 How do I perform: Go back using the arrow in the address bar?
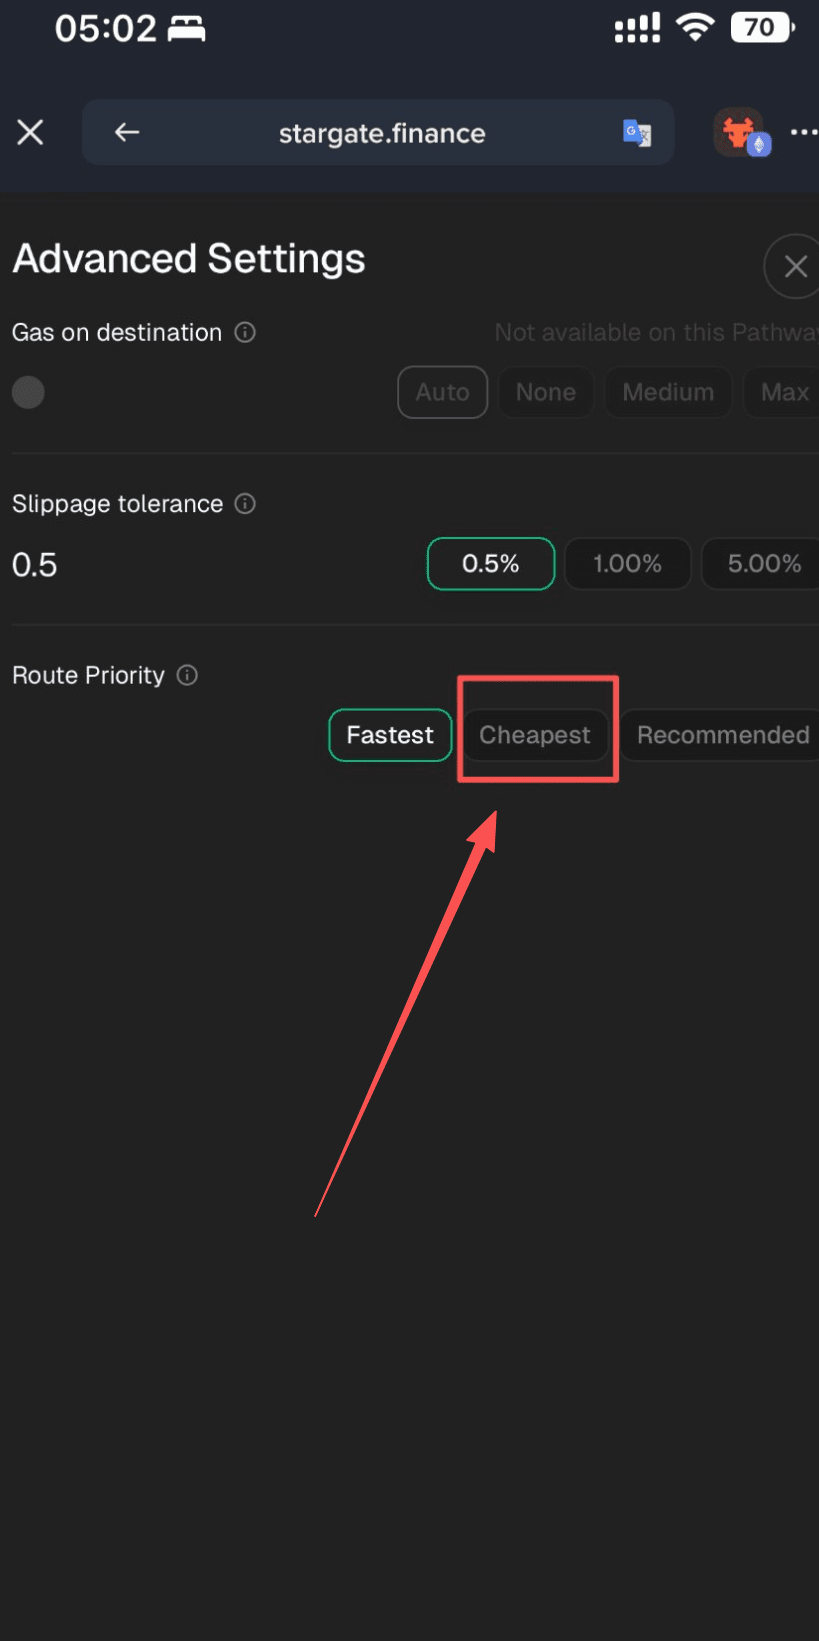(126, 132)
